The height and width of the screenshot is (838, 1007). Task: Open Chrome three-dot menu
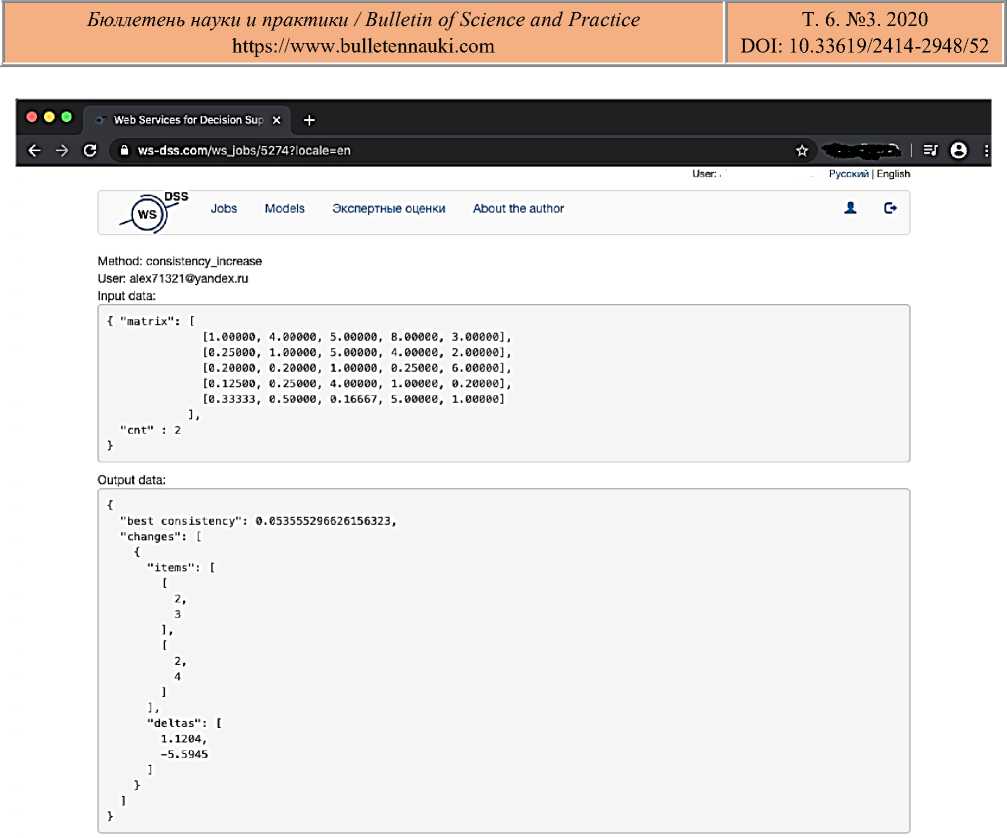click(986, 150)
